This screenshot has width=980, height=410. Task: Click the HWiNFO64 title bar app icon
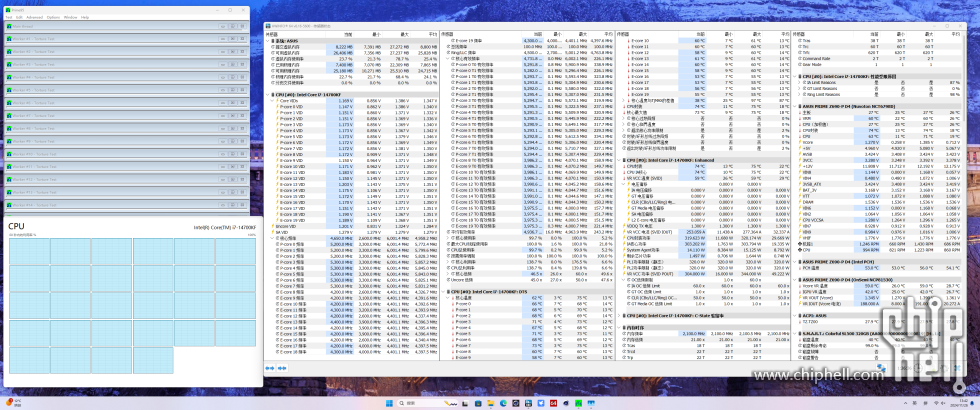point(268,26)
